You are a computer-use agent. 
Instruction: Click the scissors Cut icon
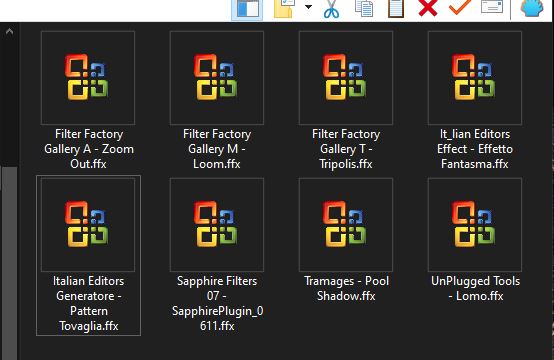tap(331, 9)
